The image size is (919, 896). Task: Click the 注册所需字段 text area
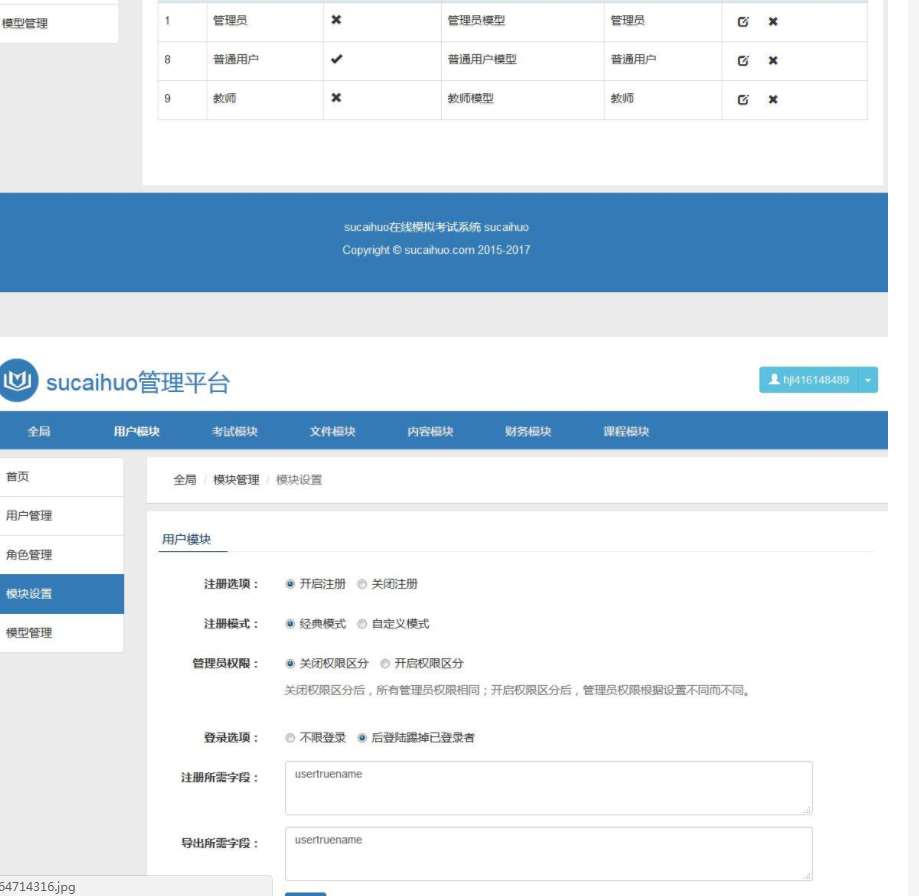[x=548, y=788]
